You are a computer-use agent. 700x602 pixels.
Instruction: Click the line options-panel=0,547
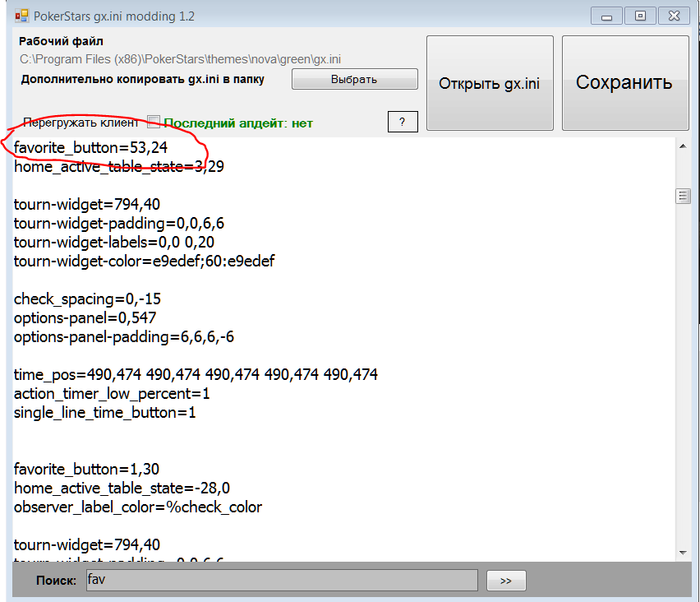click(85, 318)
